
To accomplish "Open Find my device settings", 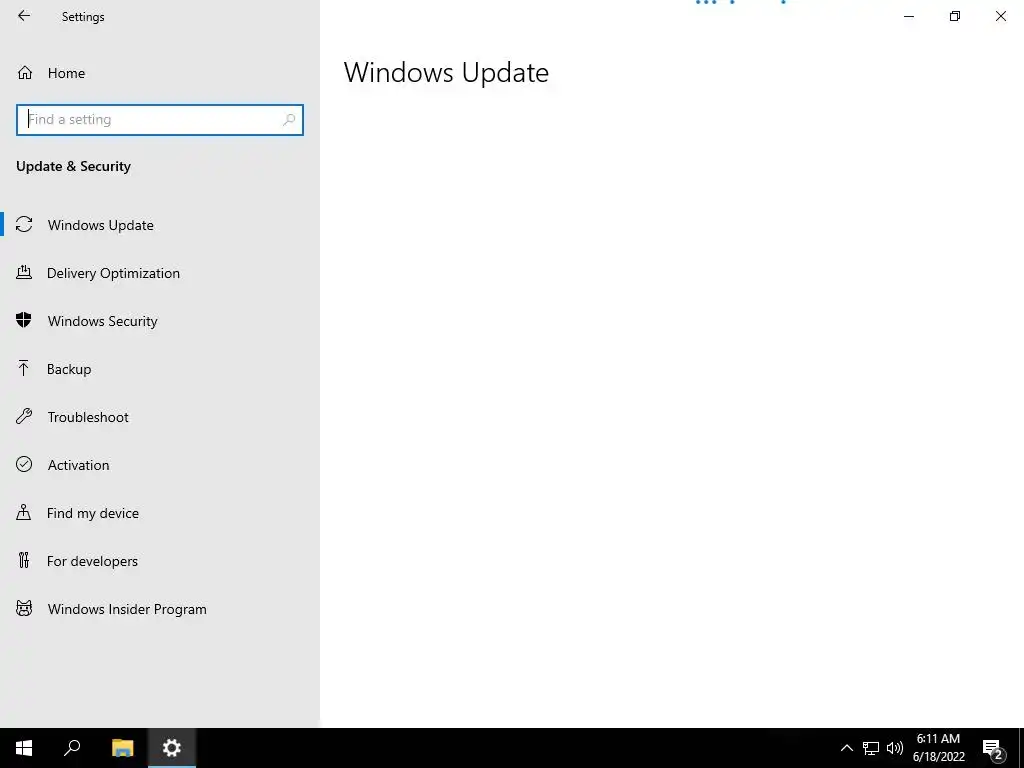I will click(160, 513).
